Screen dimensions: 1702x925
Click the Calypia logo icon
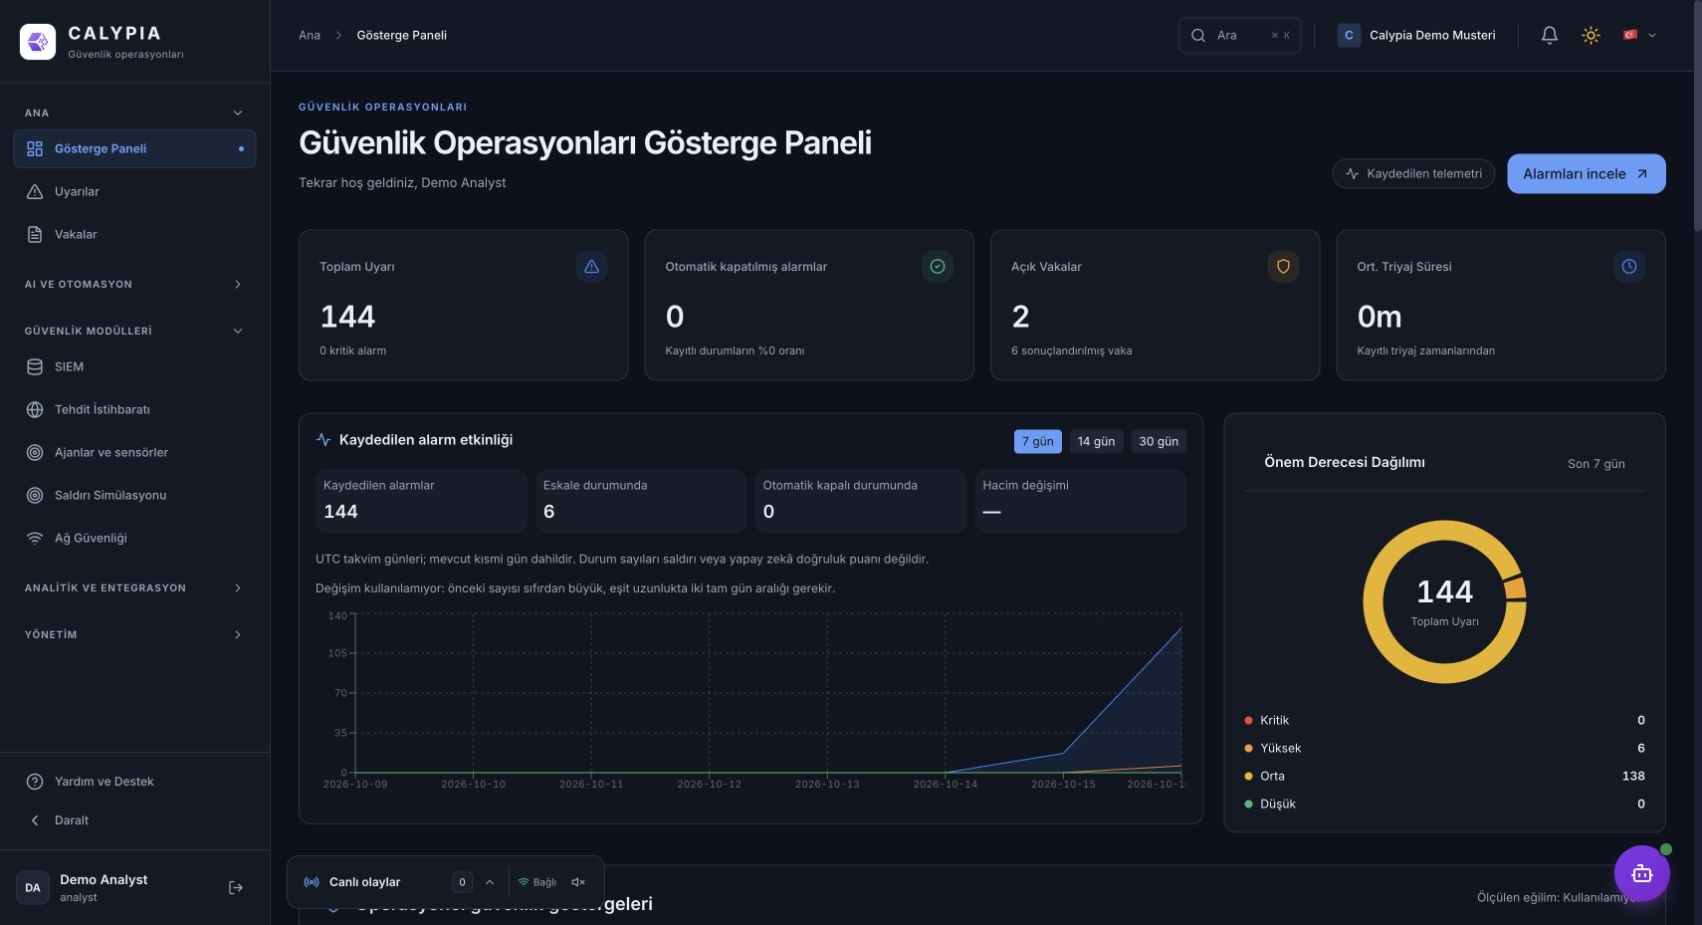point(38,42)
